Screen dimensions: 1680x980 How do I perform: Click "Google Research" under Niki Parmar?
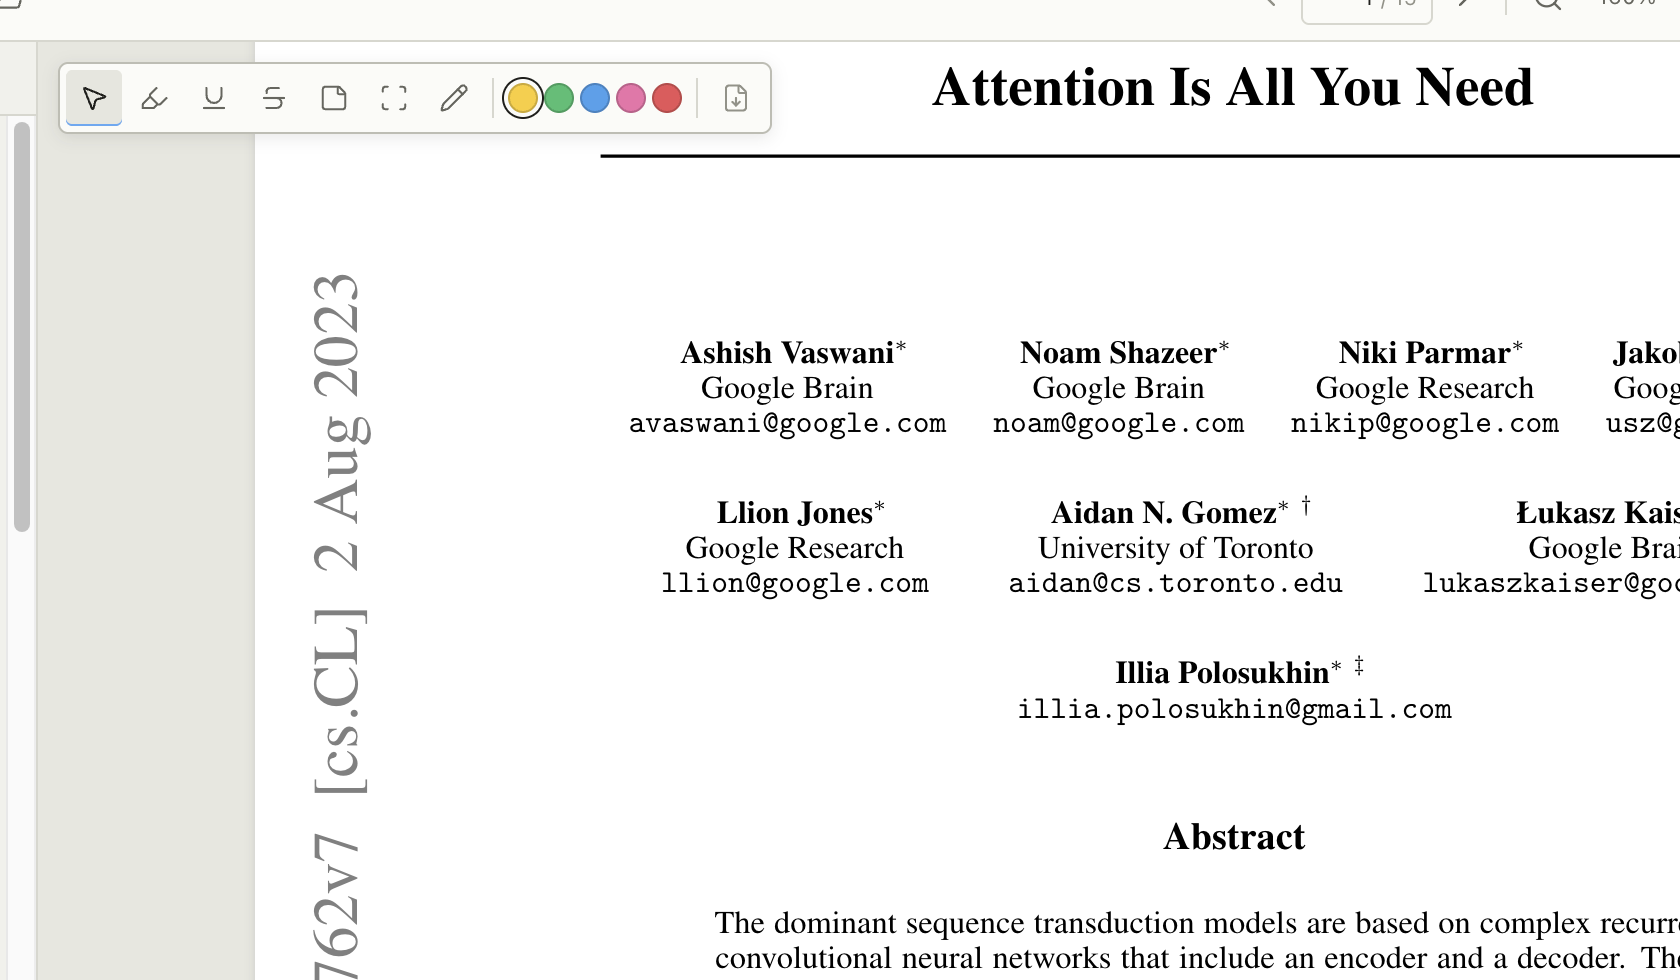point(1424,388)
